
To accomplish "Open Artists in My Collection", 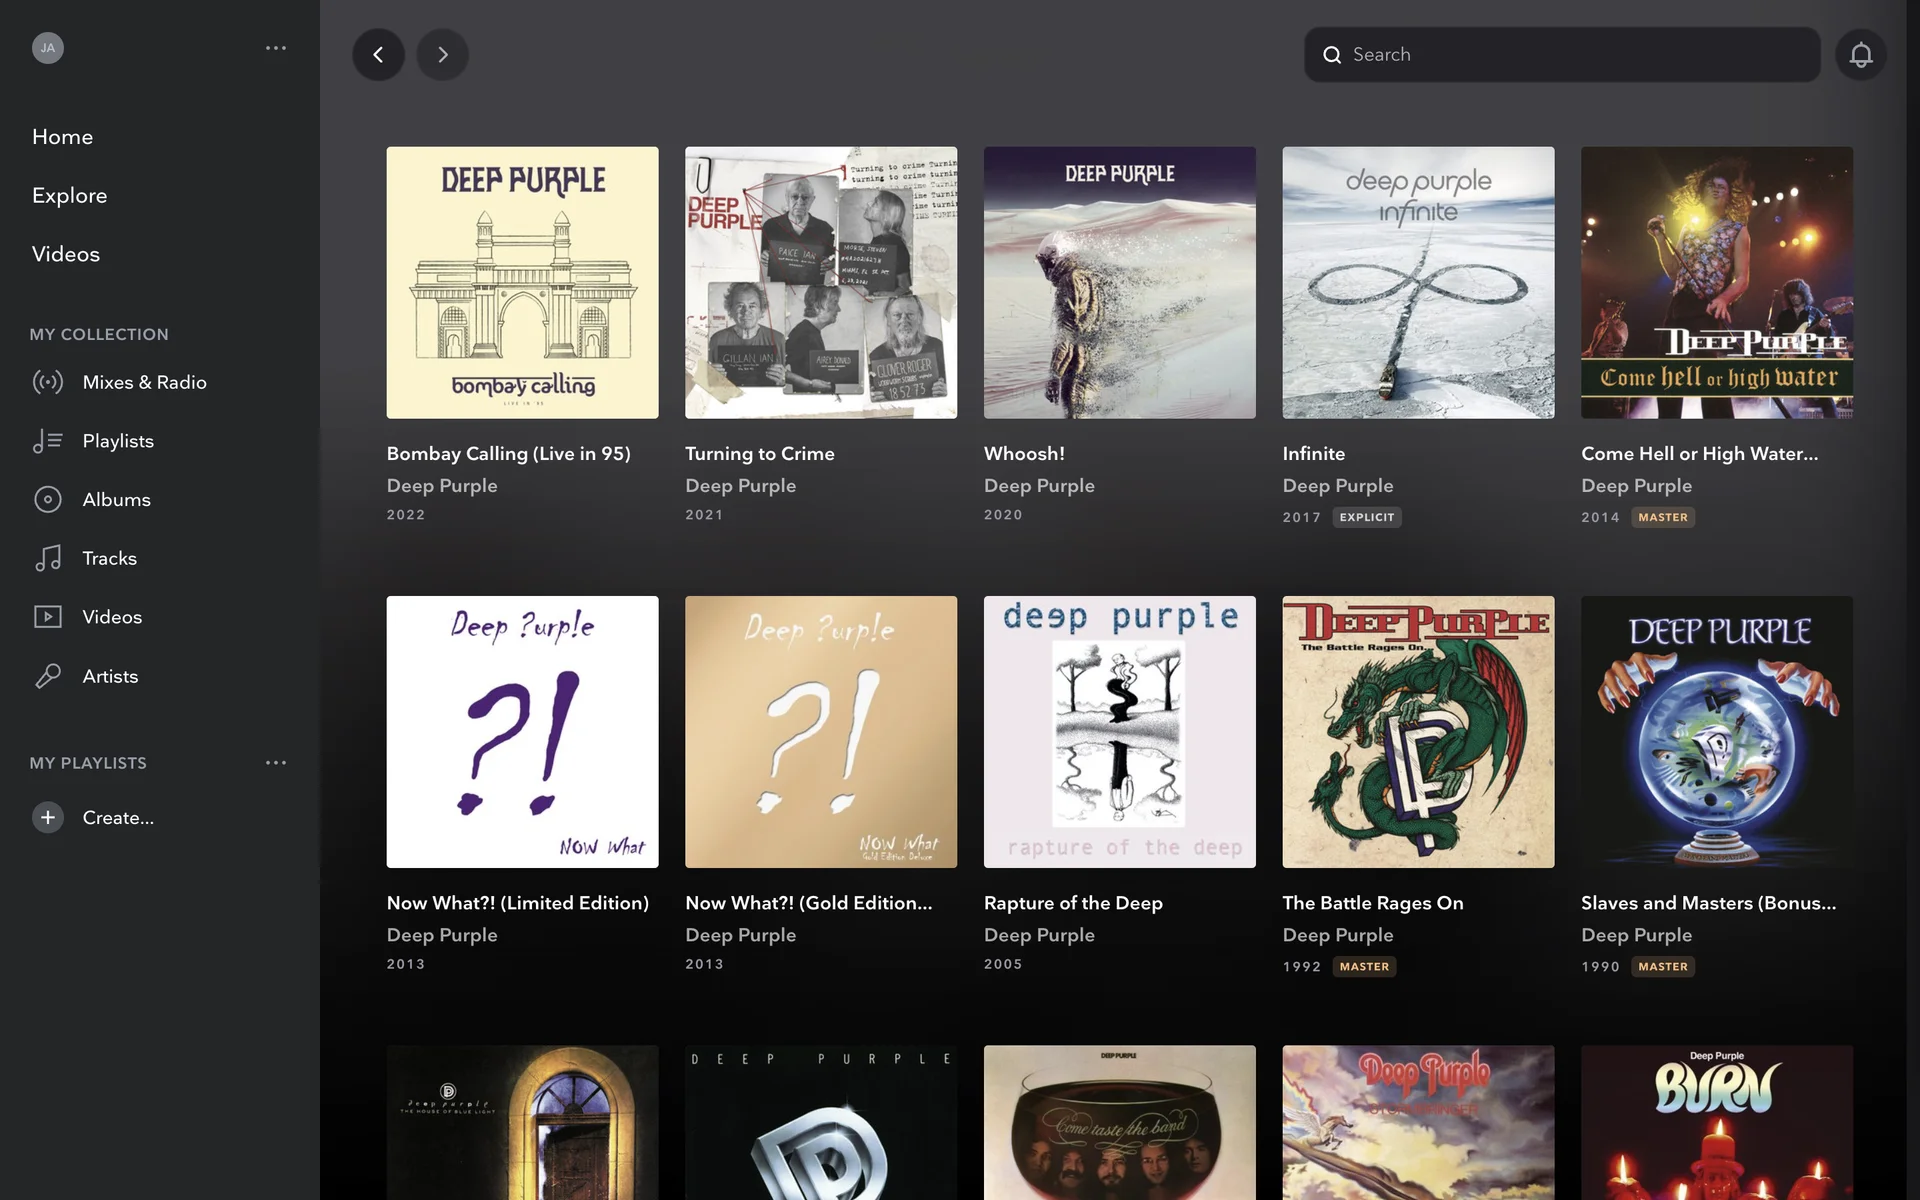I will tap(110, 677).
